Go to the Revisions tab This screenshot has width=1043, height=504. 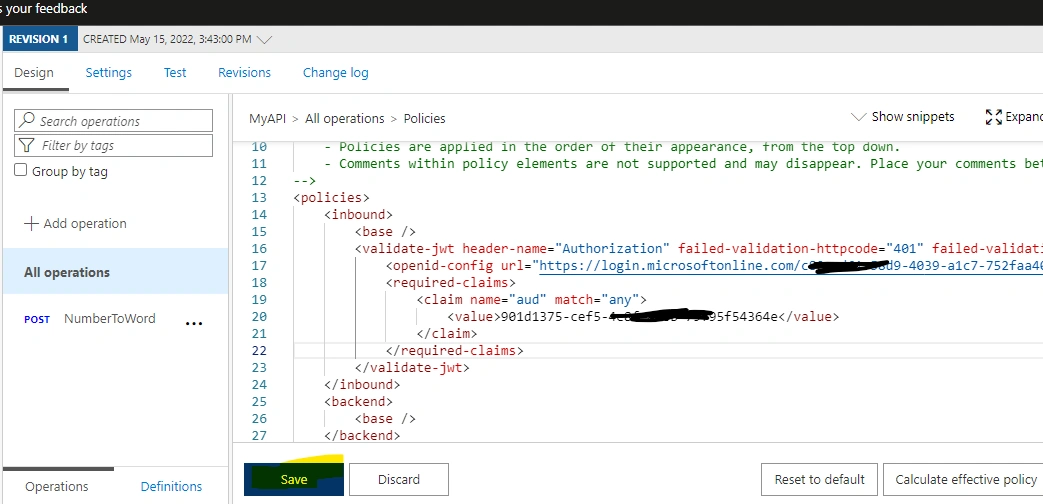(x=244, y=72)
